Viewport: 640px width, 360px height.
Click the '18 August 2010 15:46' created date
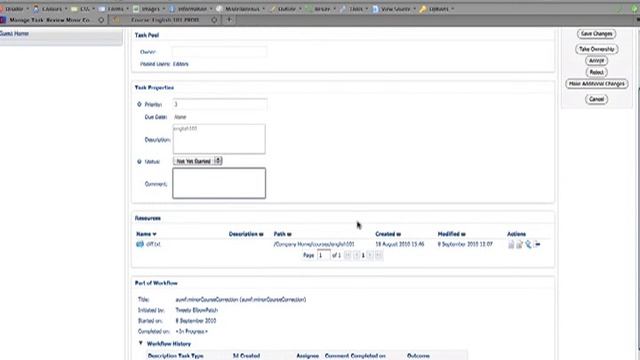pyautogui.click(x=400, y=244)
